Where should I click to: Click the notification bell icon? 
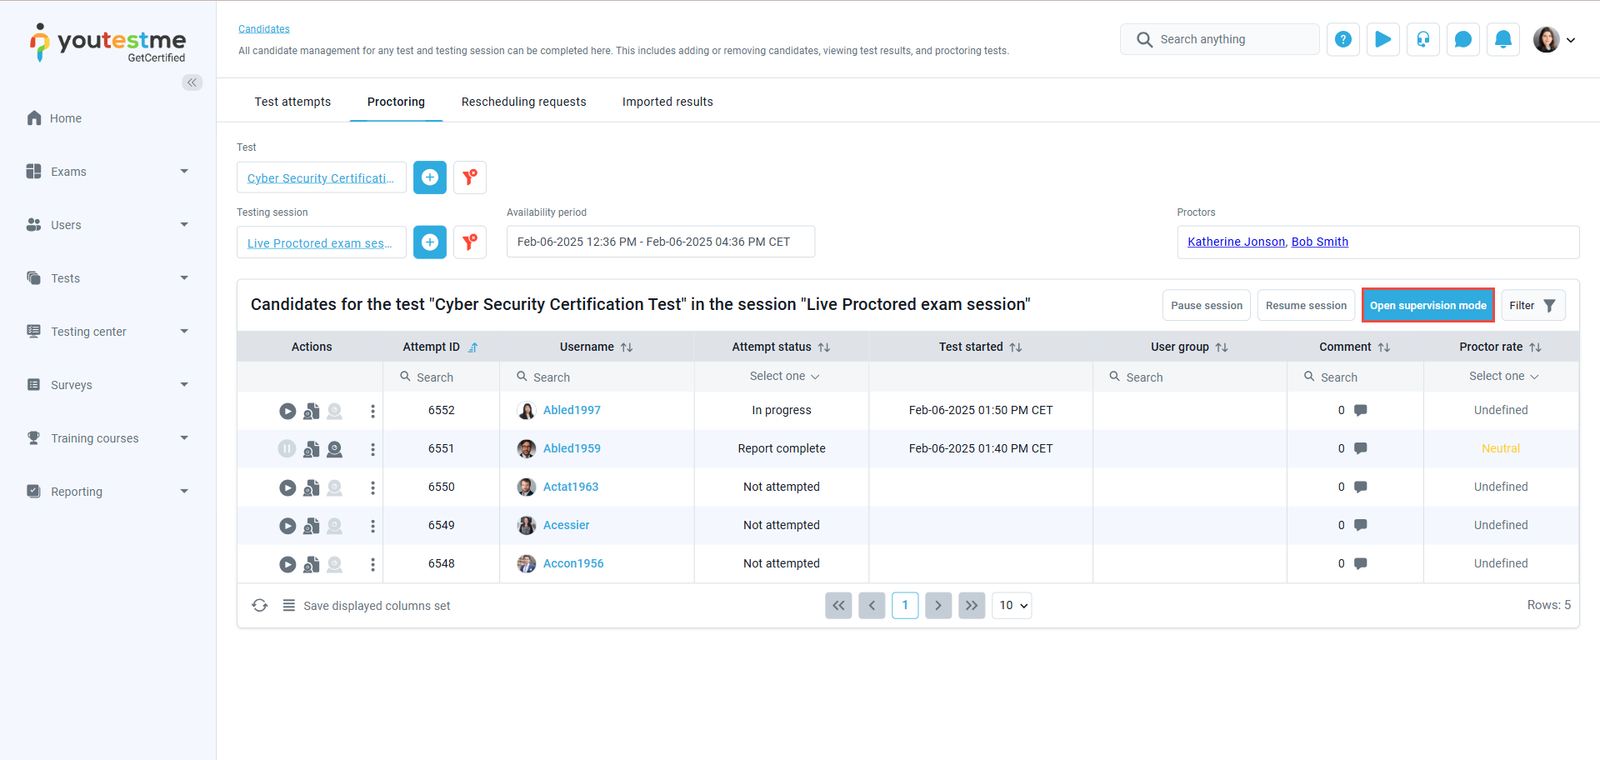tap(1502, 40)
